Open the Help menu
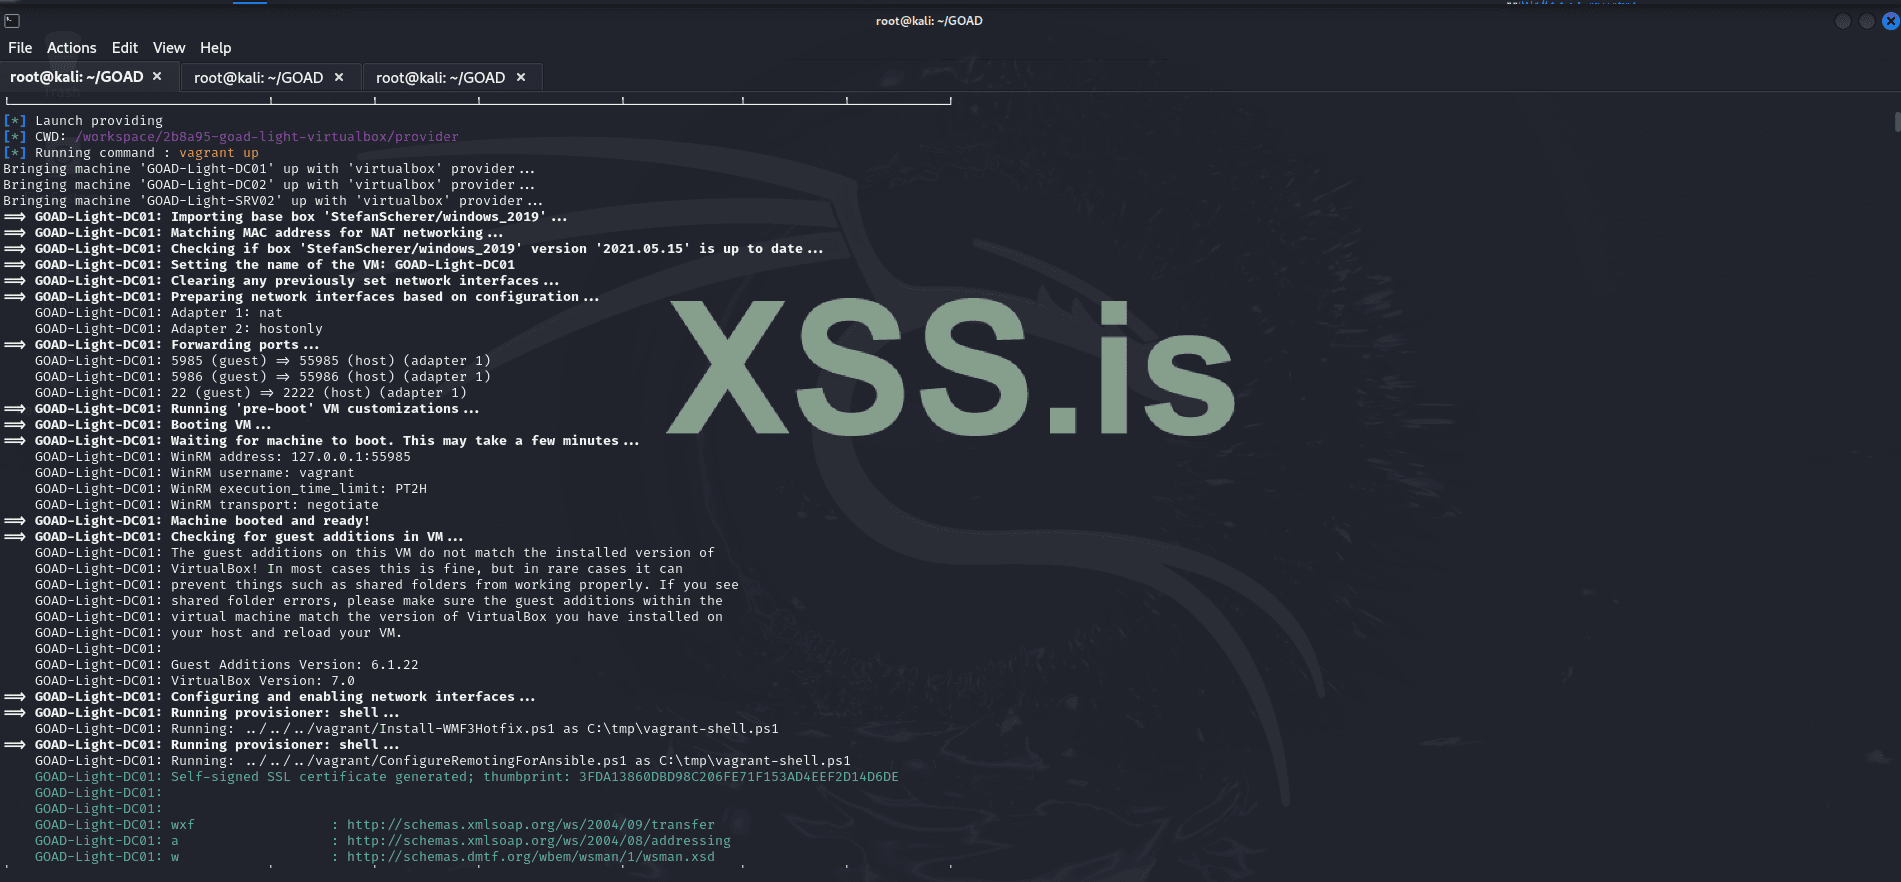The height and width of the screenshot is (882, 1901). (215, 48)
